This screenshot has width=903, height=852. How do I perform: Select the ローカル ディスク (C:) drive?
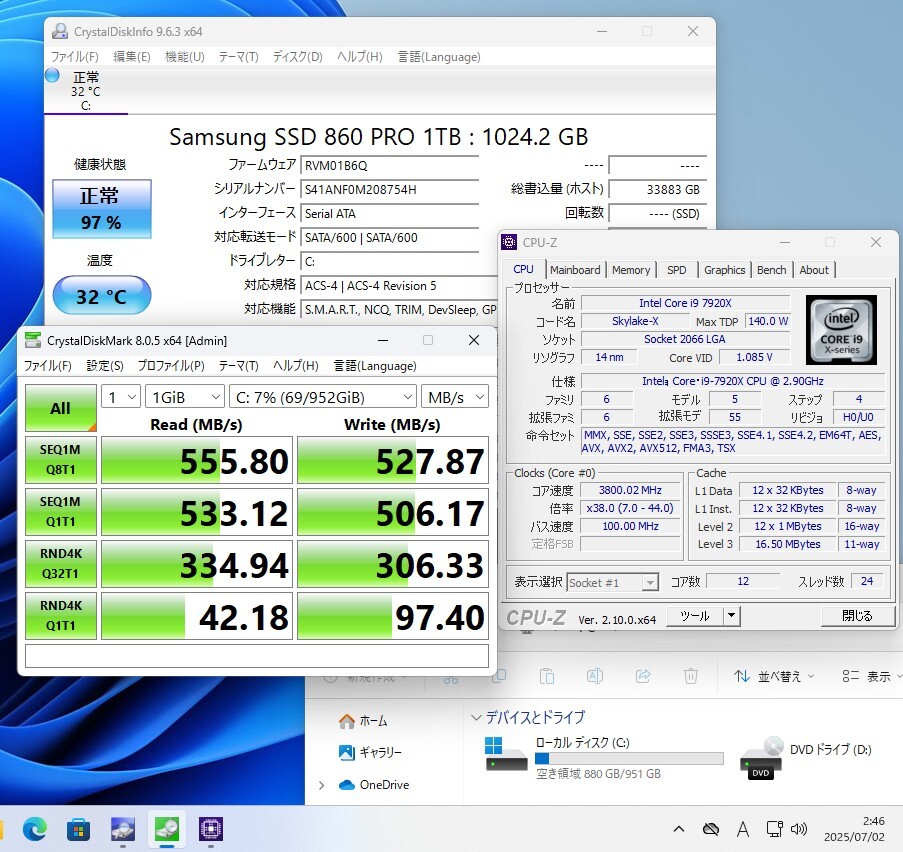pyautogui.click(x=604, y=758)
